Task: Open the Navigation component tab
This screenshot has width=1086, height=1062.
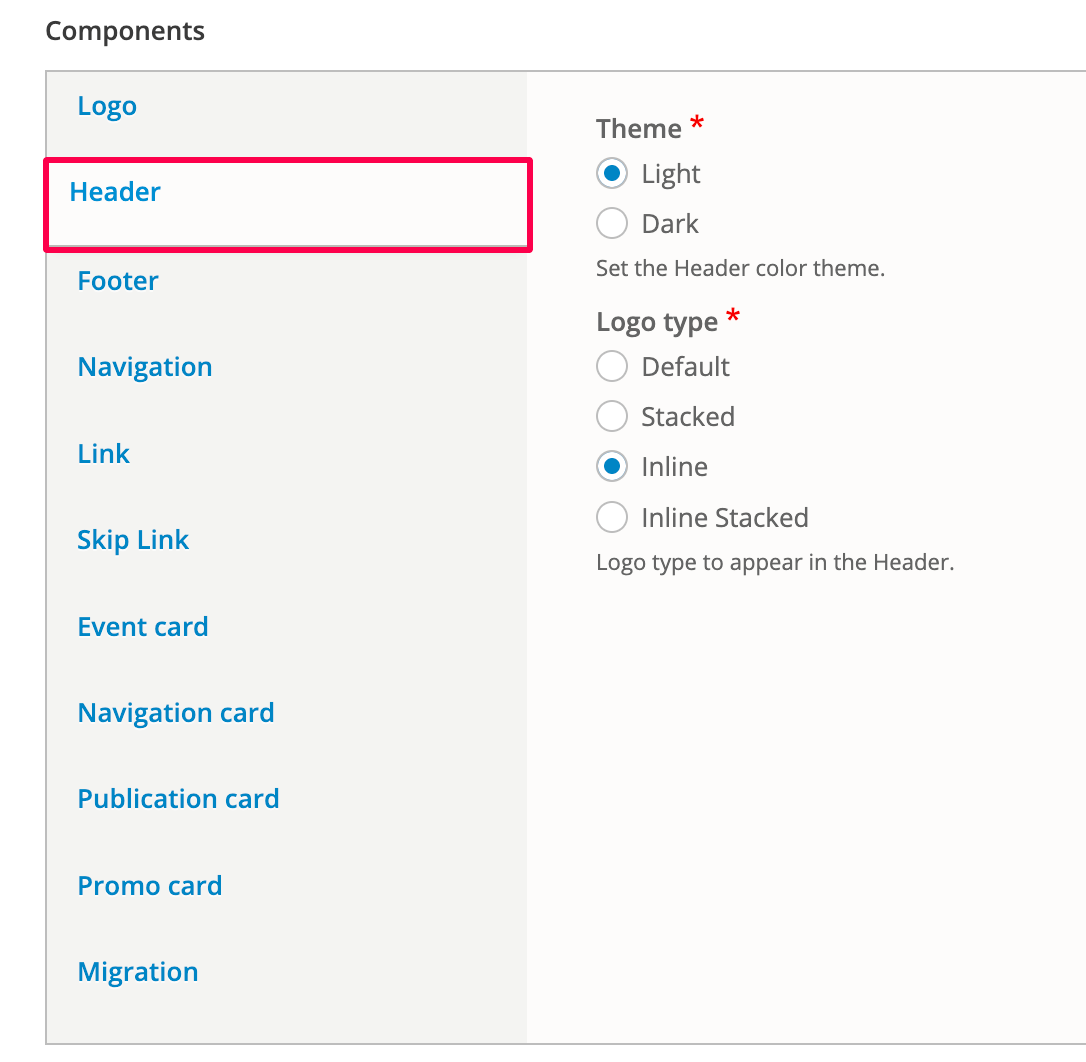Action: coord(145,367)
